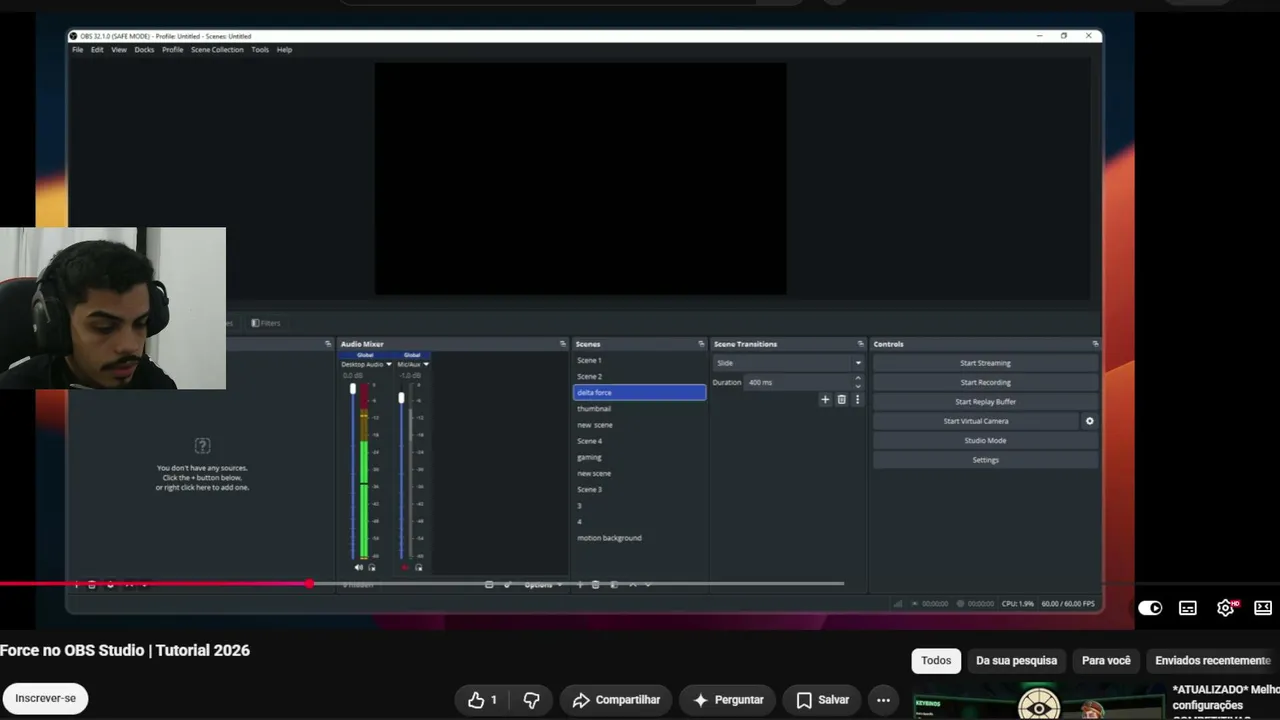The height and width of the screenshot is (720, 1280).
Task: Open the Desktop Audio channel dropdown
Action: tap(389, 364)
